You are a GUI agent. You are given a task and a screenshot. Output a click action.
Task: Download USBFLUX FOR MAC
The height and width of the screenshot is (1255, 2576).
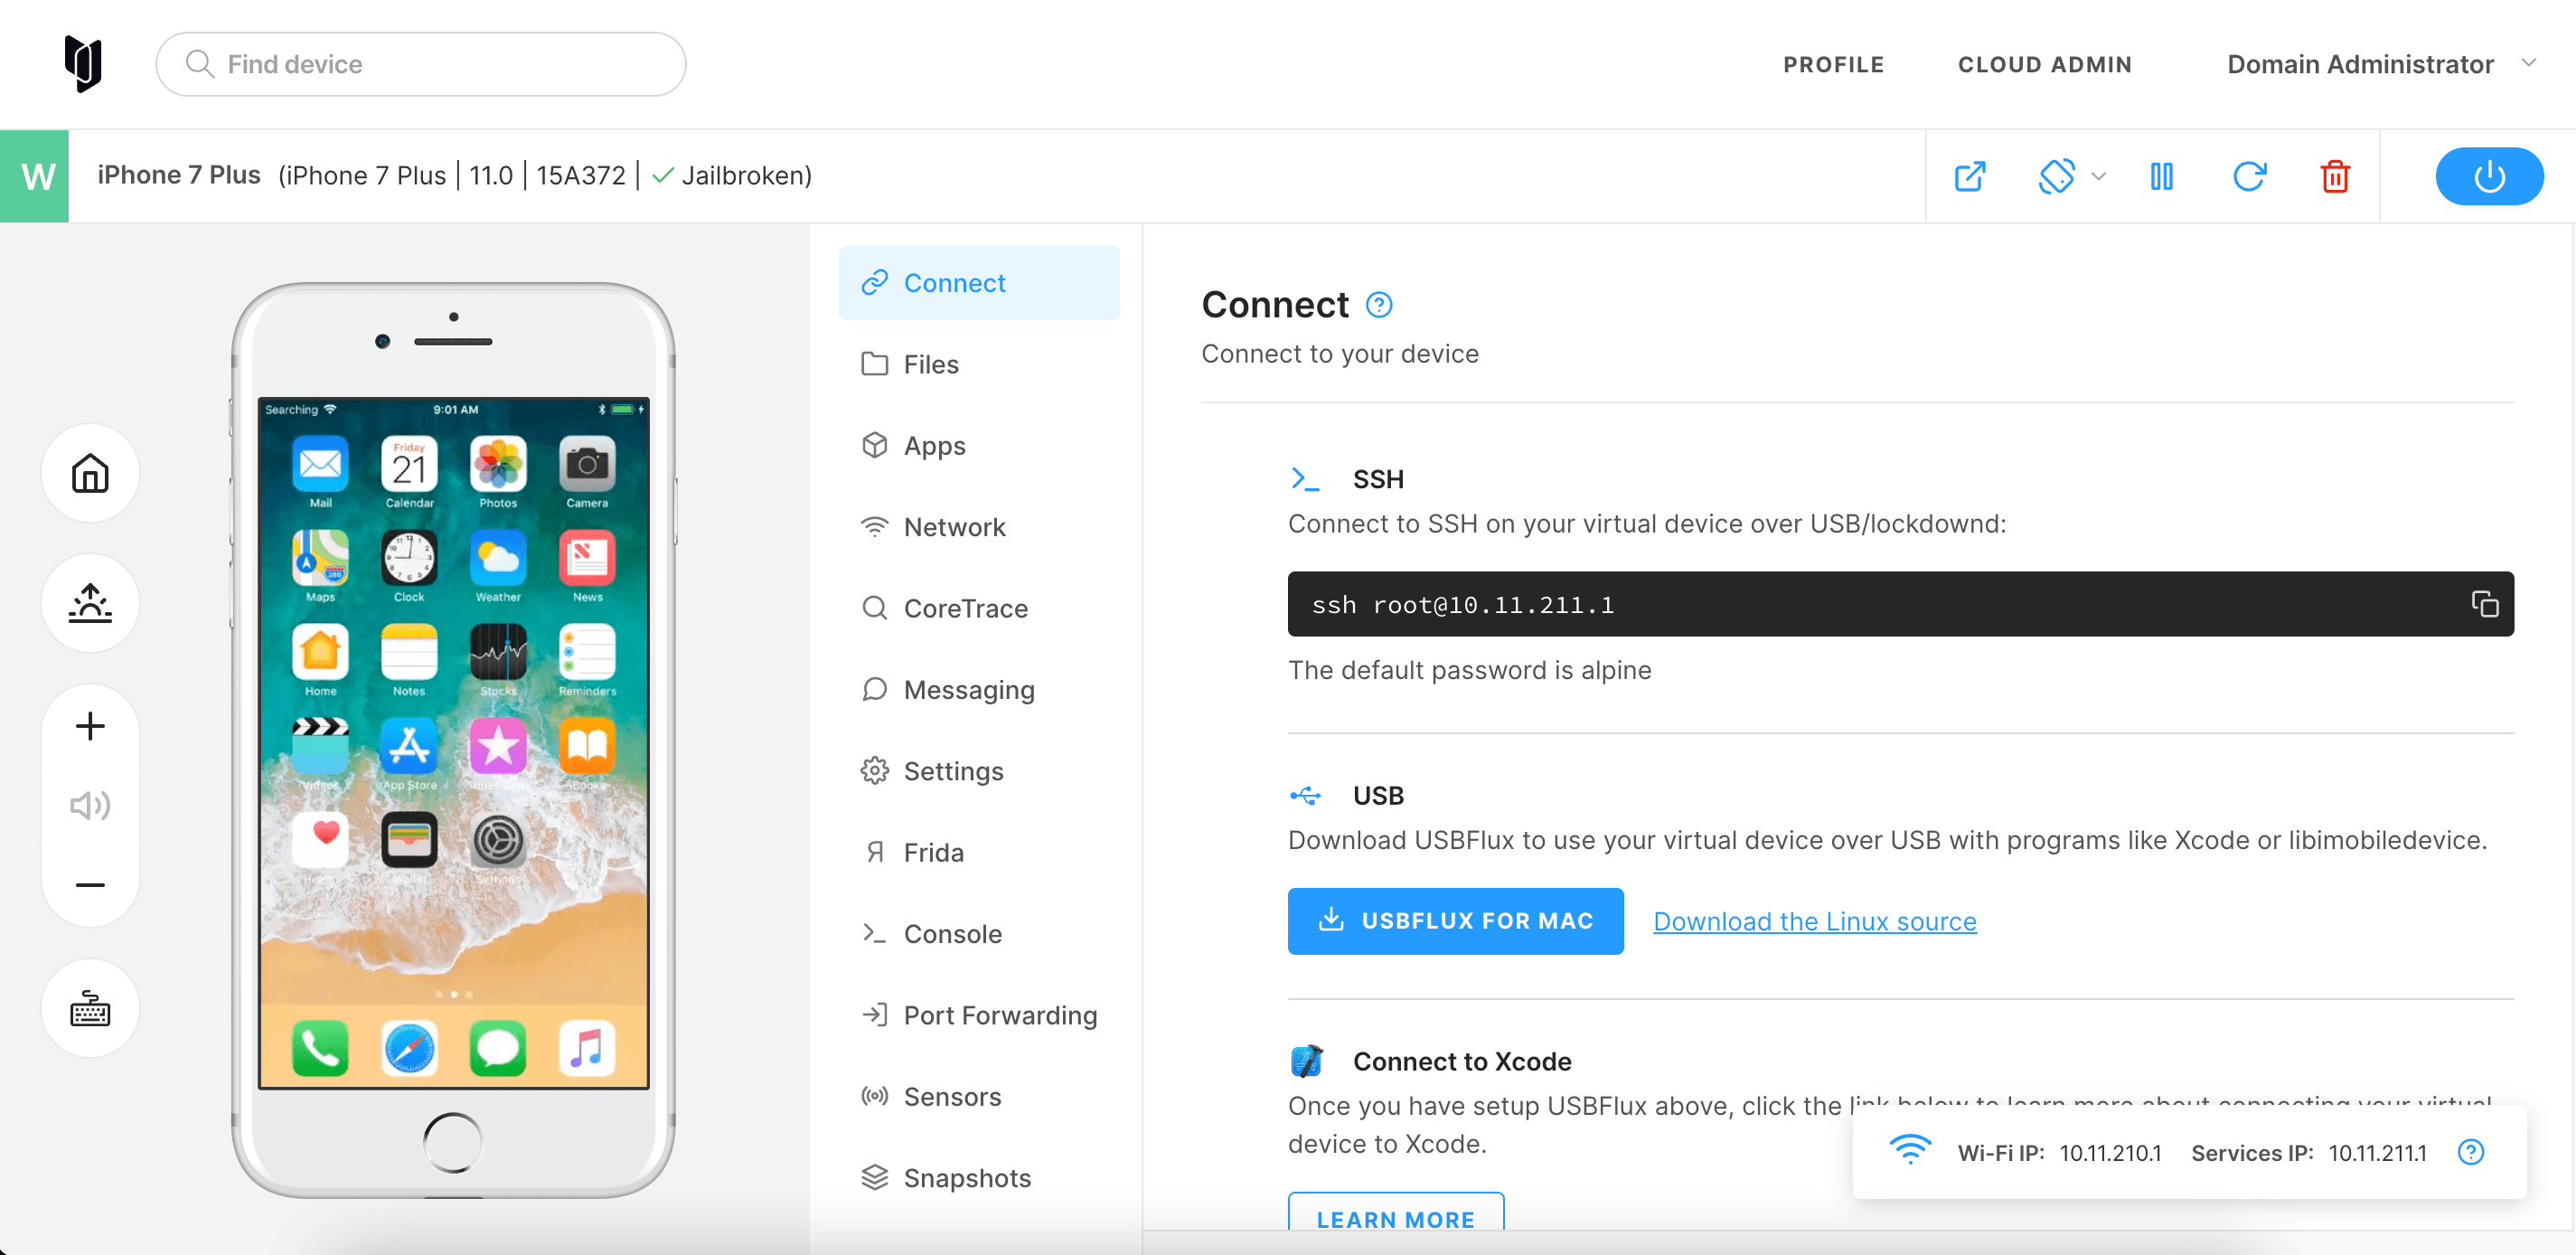[1455, 921]
